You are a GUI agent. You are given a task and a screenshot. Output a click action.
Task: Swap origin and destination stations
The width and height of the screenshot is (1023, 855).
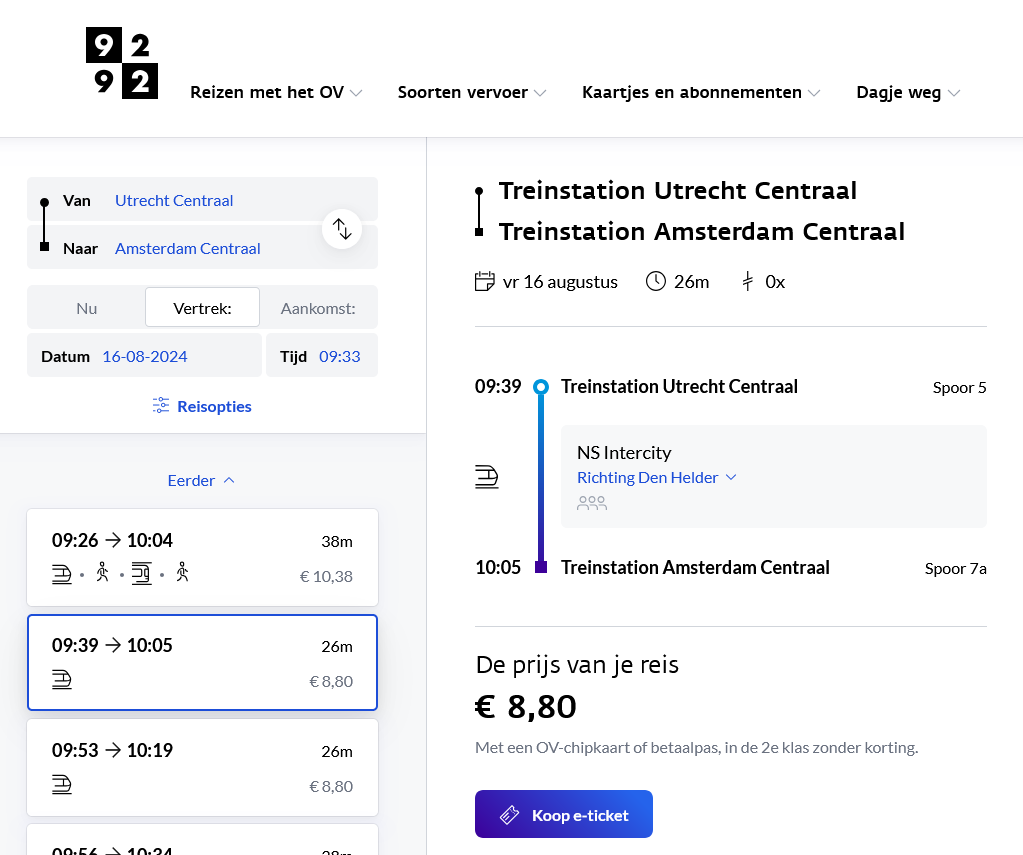pyautogui.click(x=342, y=228)
